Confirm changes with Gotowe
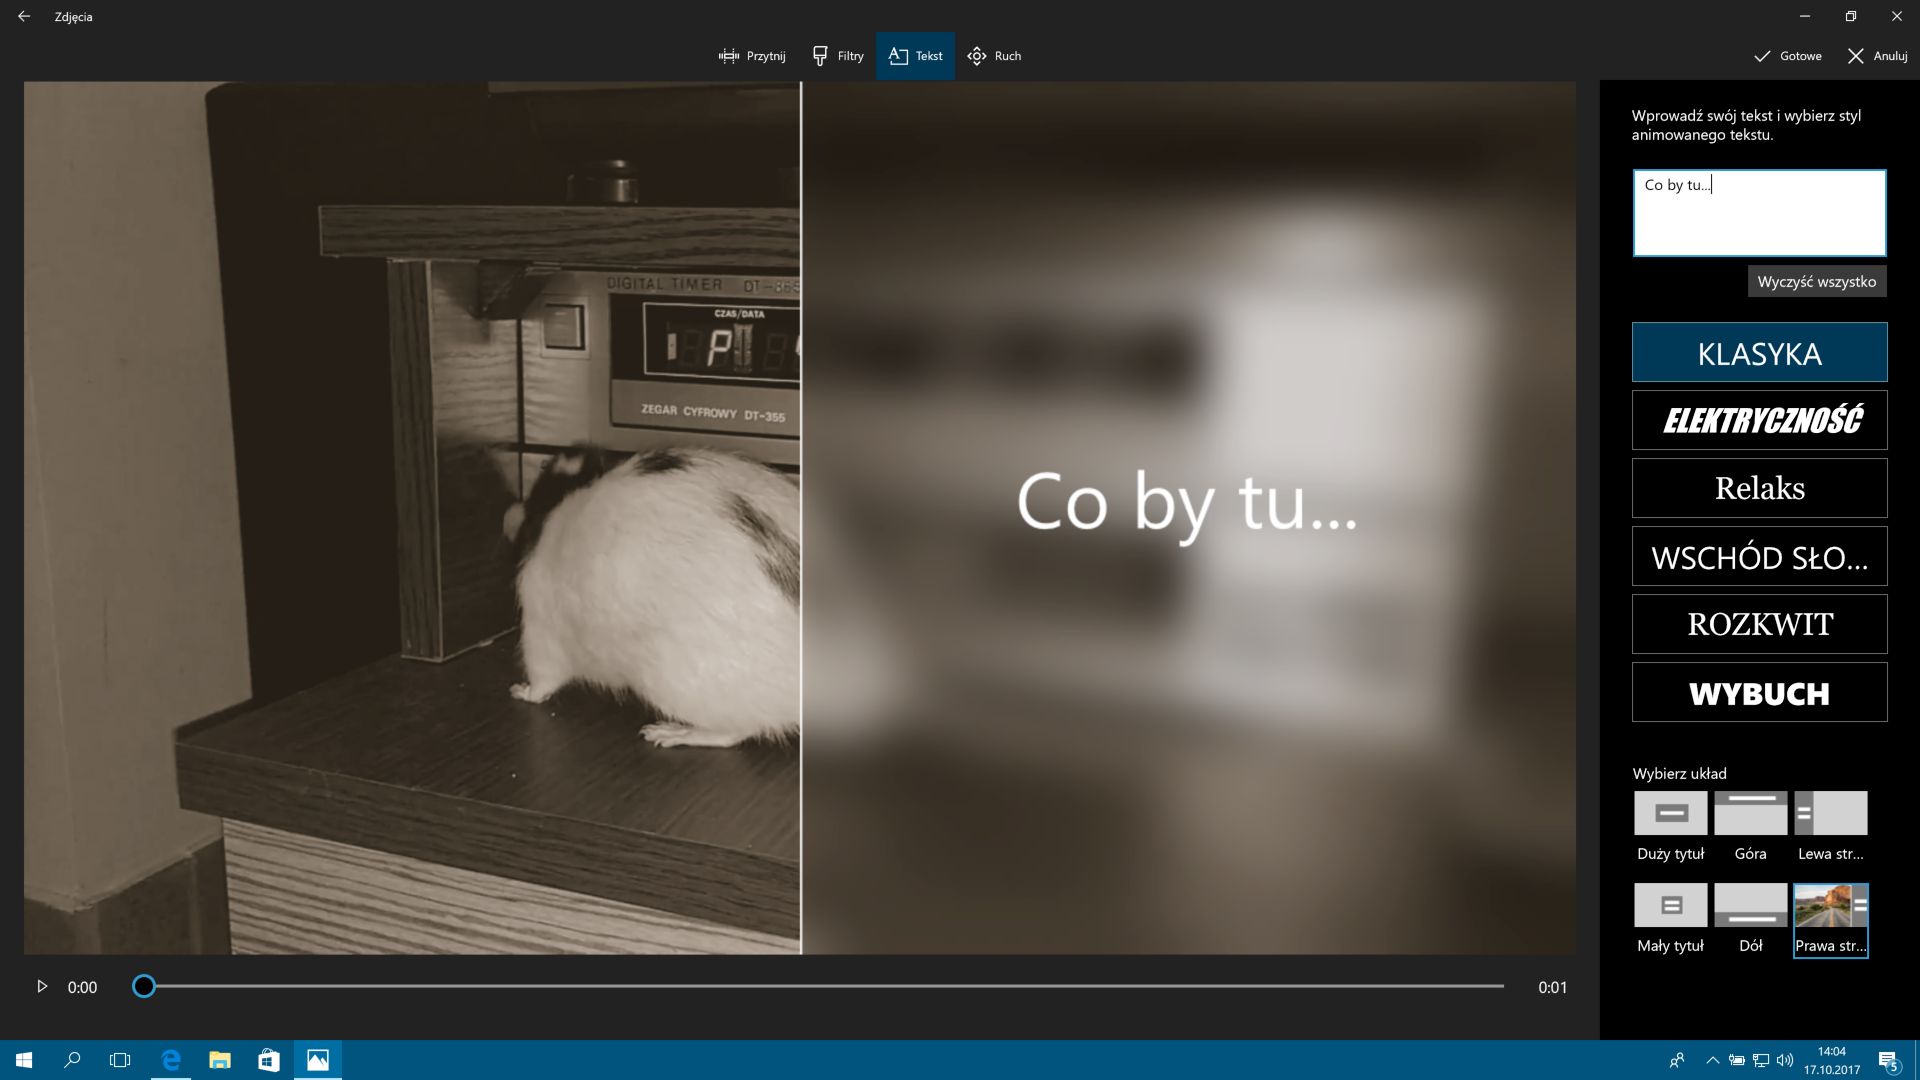Viewport: 1920px width, 1080px height. (x=1788, y=56)
